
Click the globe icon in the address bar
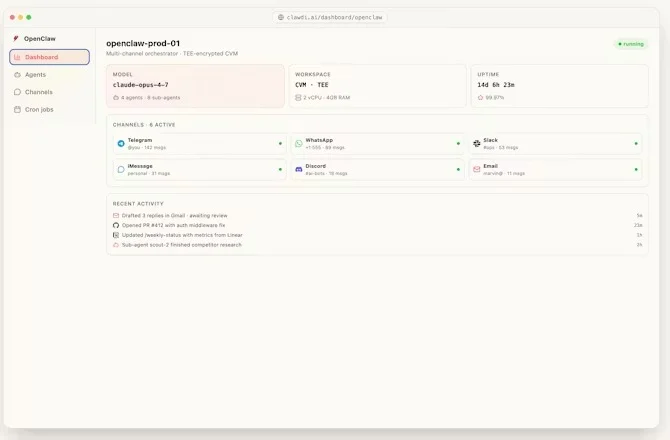281,18
